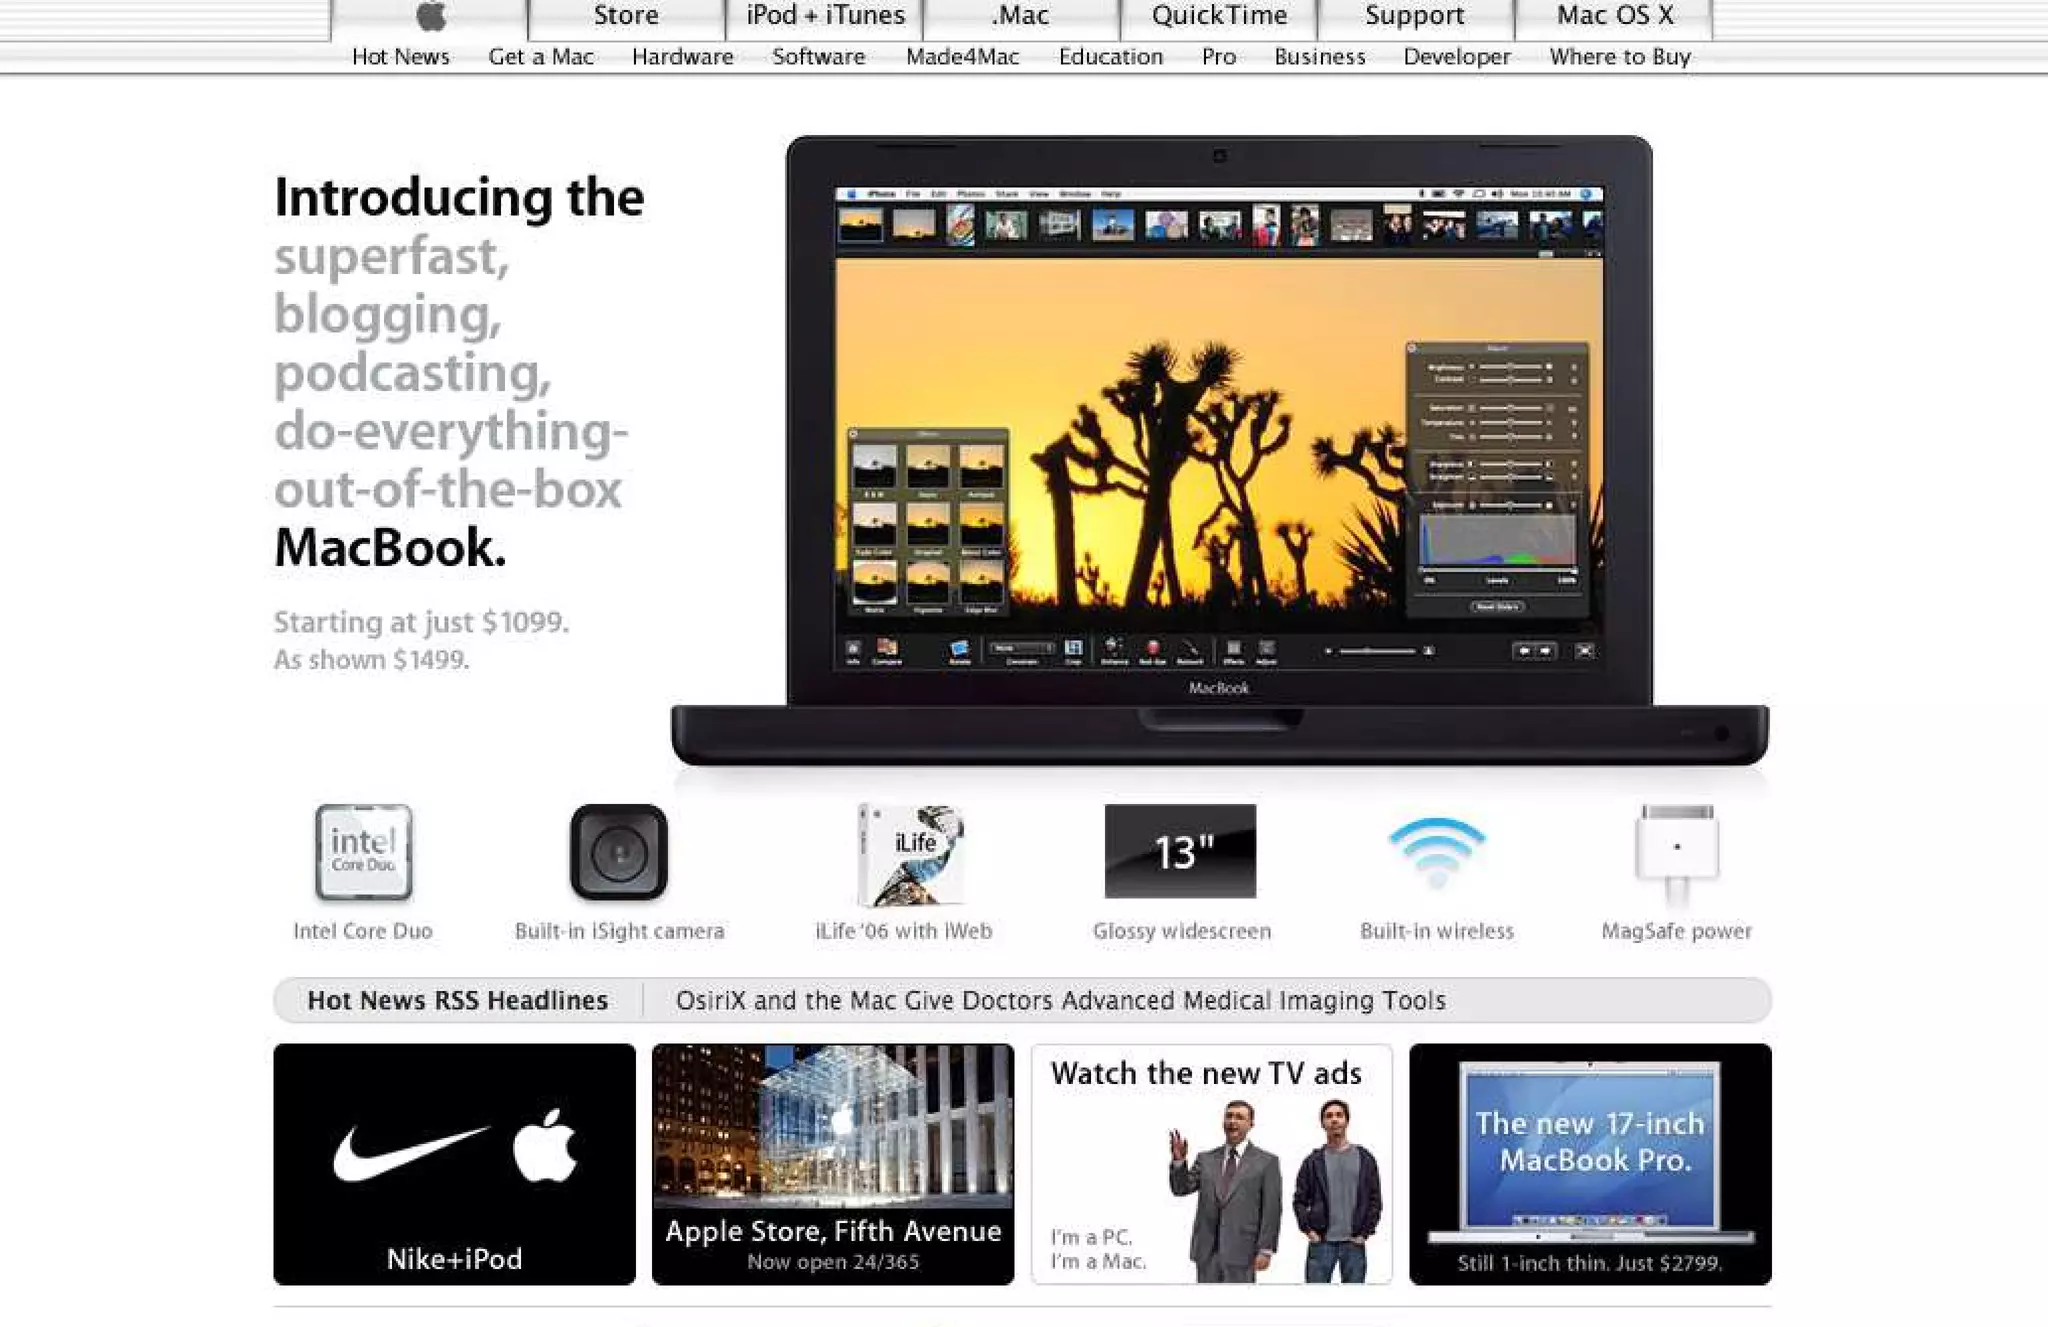The image size is (2048, 1327).
Task: Open the Business section link
Action: pos(1320,57)
